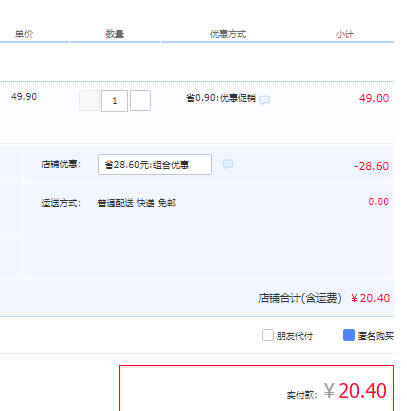Open the promo info bubble beside 省0.90:优惠促销
The width and height of the screenshot is (407, 411).
(x=264, y=100)
